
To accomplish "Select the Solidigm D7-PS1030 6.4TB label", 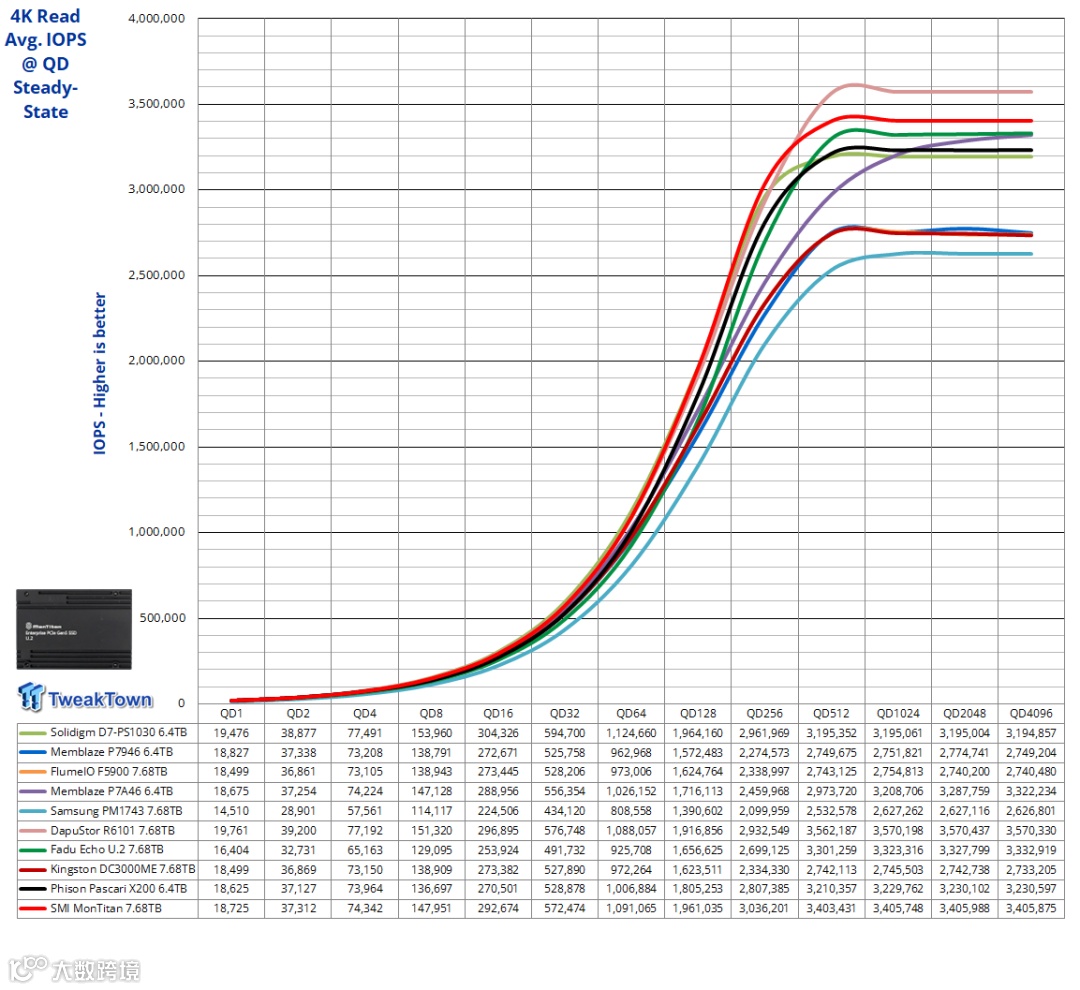I will pyautogui.click(x=118, y=732).
